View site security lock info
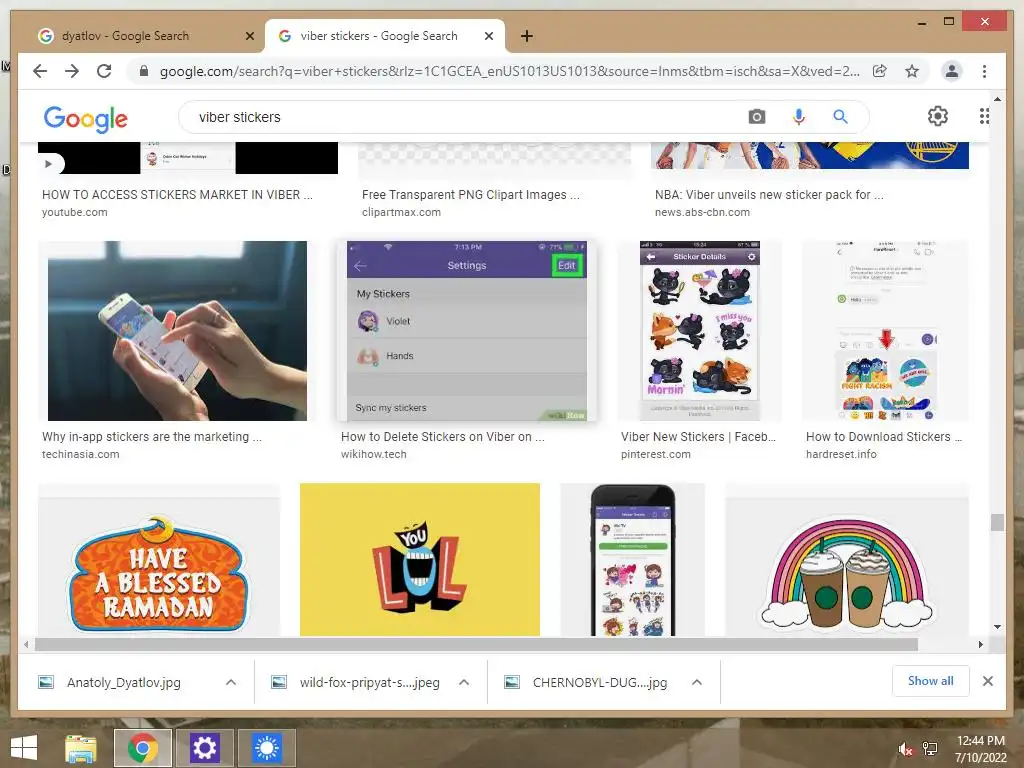1024x768 pixels. coord(144,71)
